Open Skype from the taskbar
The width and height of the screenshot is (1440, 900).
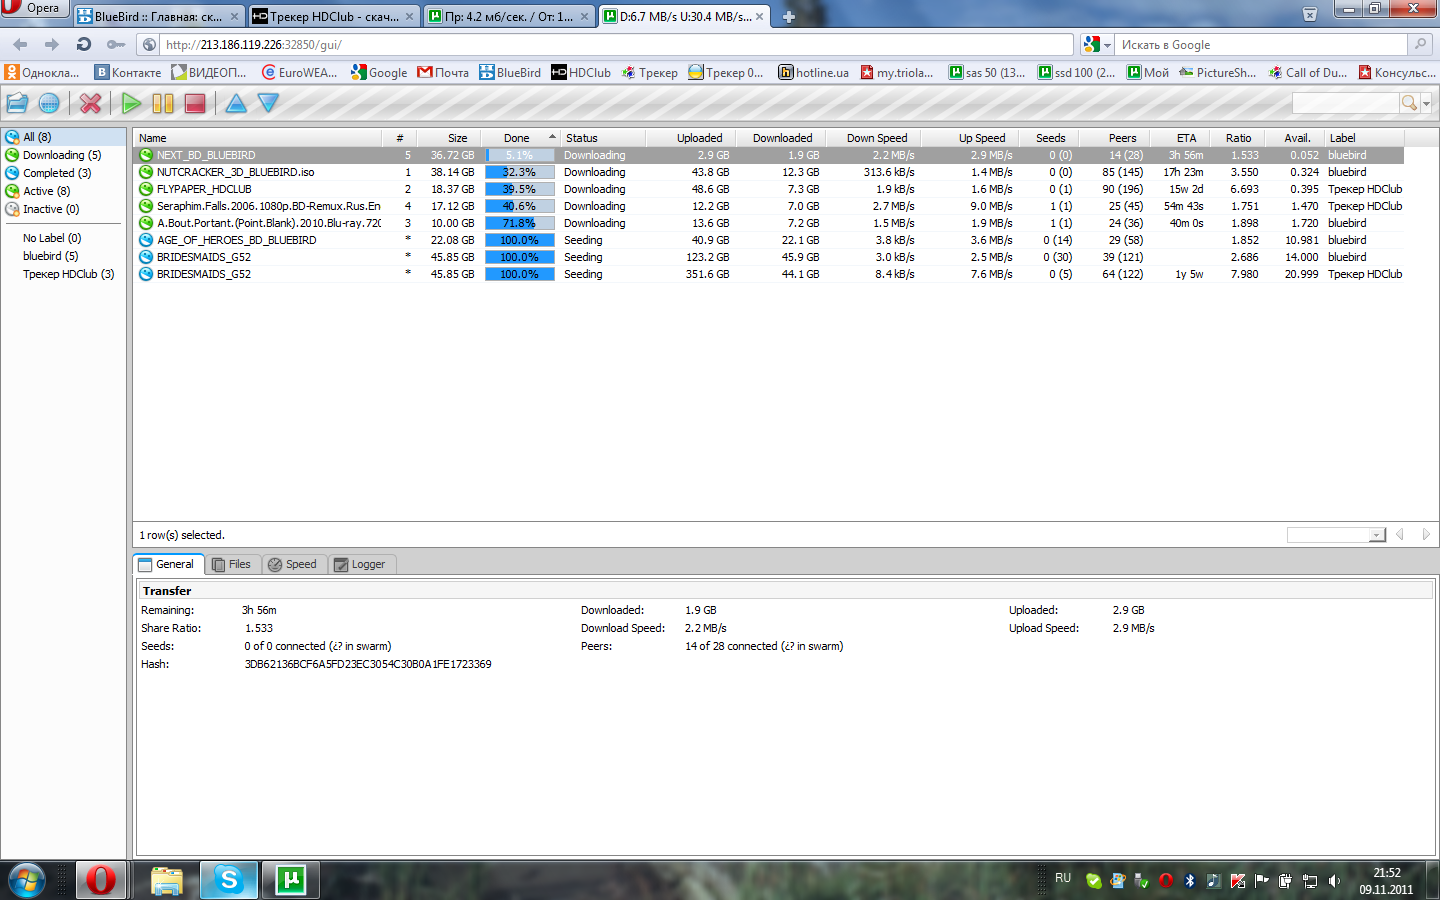pyautogui.click(x=229, y=880)
